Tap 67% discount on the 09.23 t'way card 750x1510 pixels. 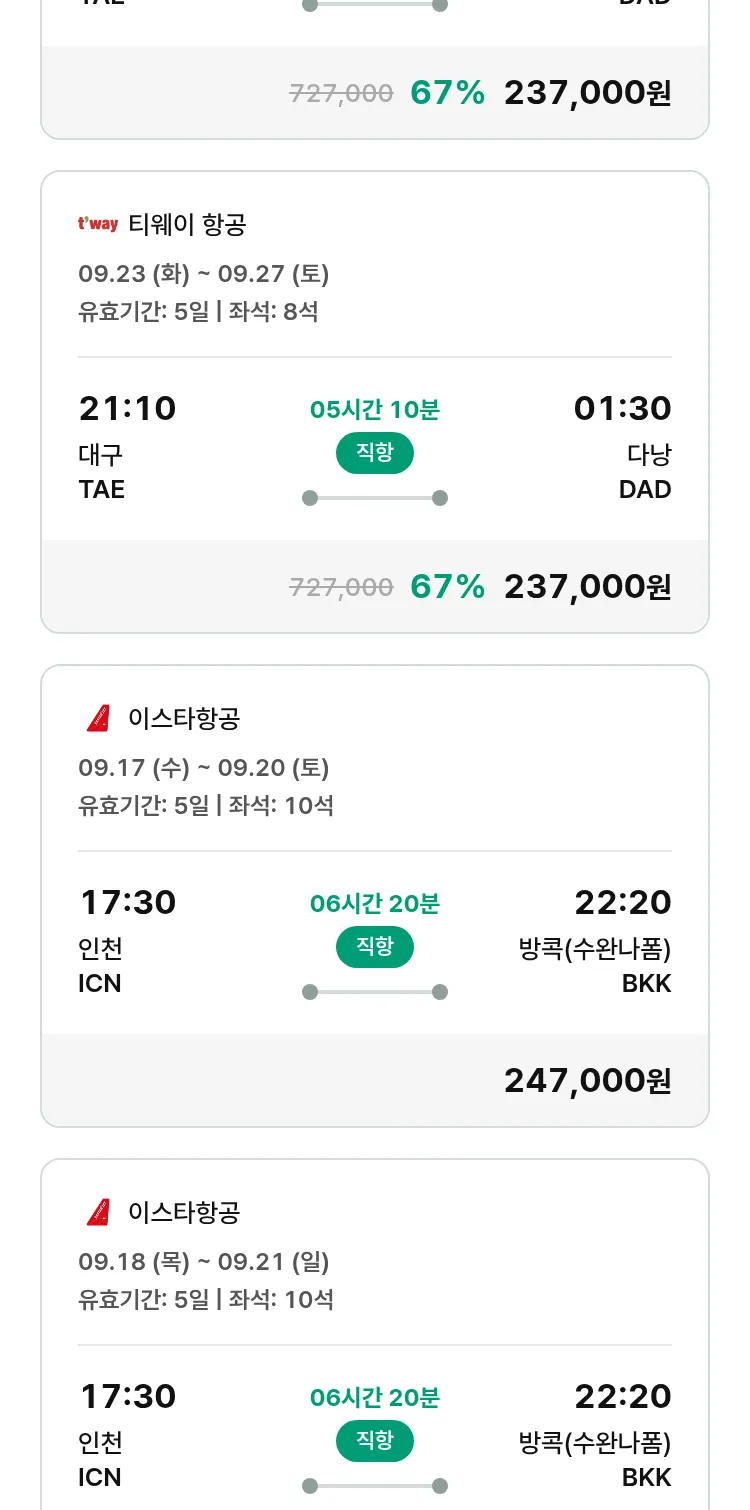[447, 586]
